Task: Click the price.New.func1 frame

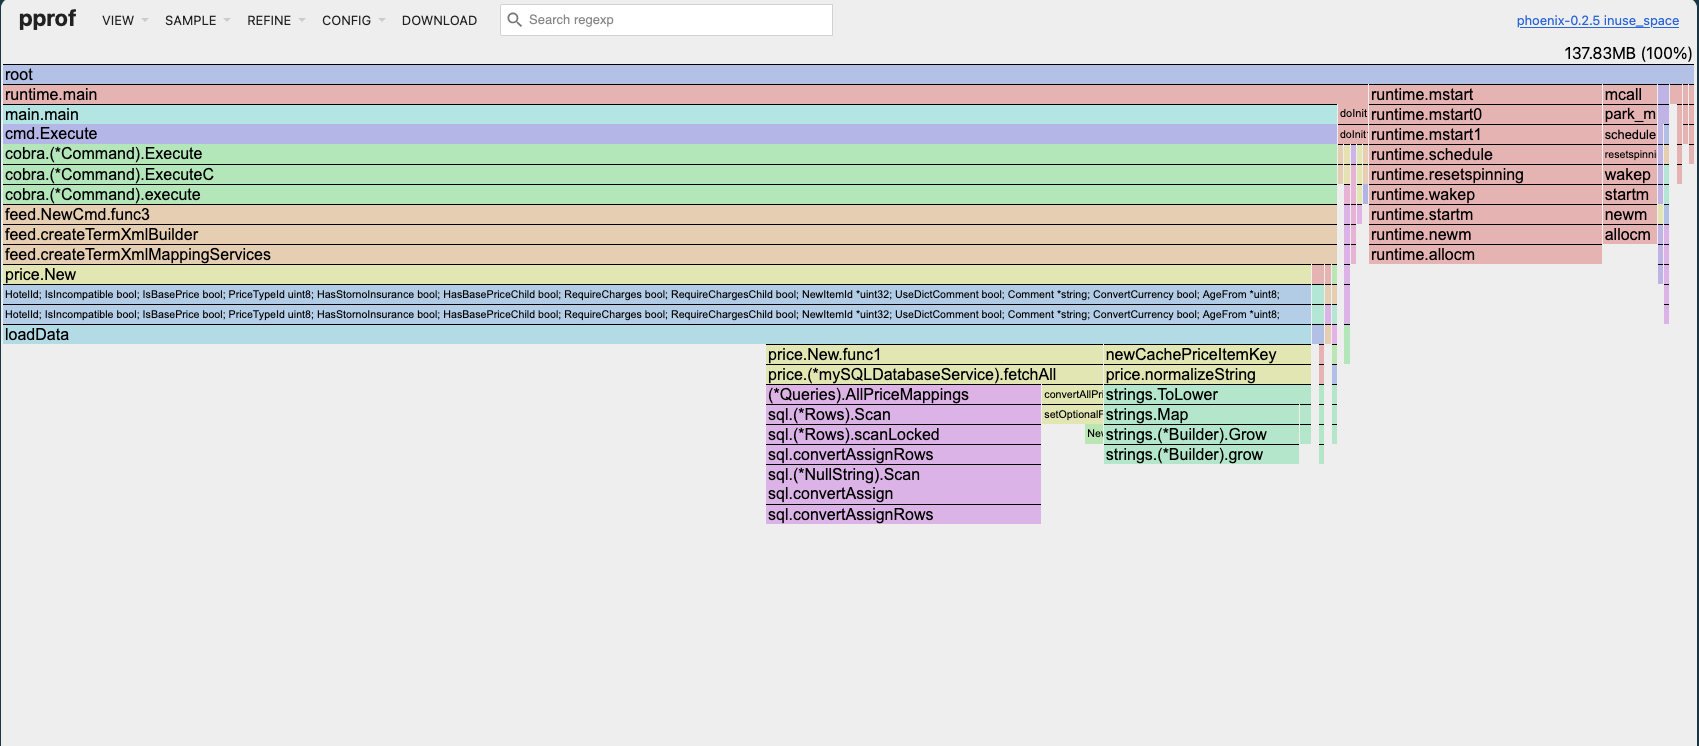Action: (x=933, y=355)
